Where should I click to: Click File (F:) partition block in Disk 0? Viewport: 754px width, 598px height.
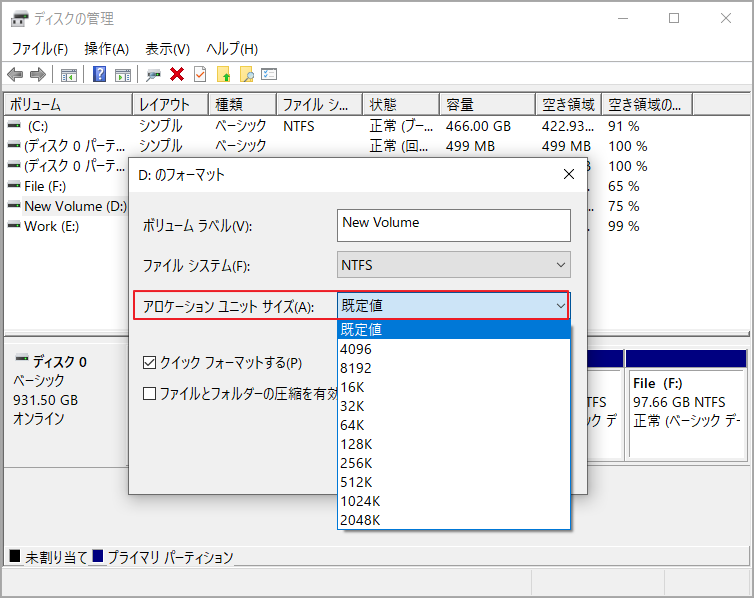tap(686, 405)
